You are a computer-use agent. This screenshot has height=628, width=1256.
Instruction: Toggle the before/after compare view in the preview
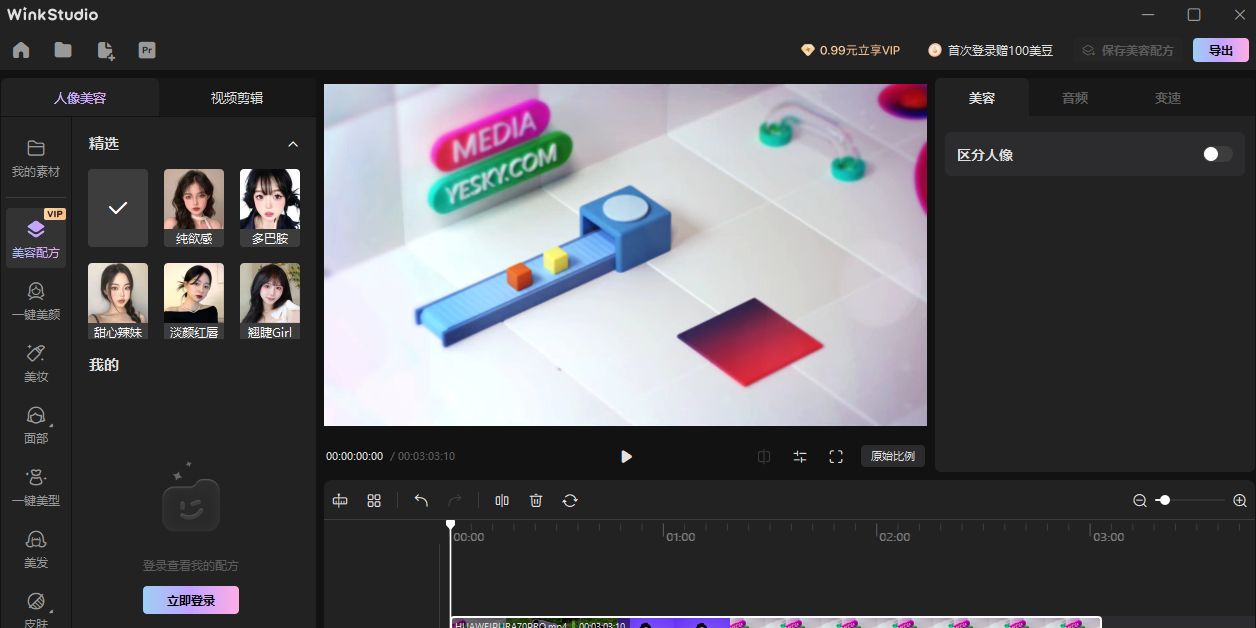point(763,456)
